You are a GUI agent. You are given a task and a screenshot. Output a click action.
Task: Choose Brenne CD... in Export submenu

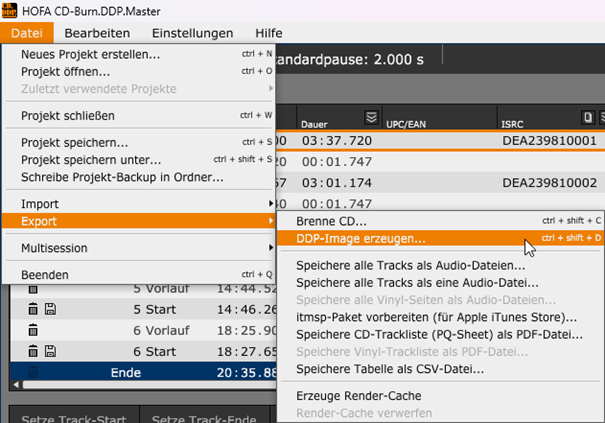click(x=441, y=222)
